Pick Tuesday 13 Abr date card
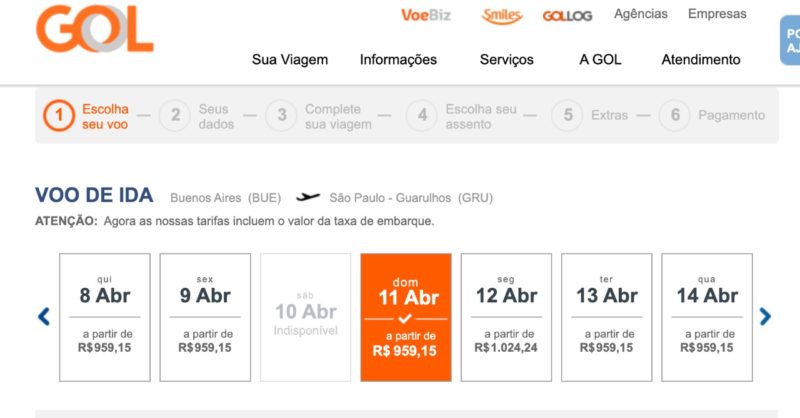The height and width of the screenshot is (418, 800). pos(606,317)
